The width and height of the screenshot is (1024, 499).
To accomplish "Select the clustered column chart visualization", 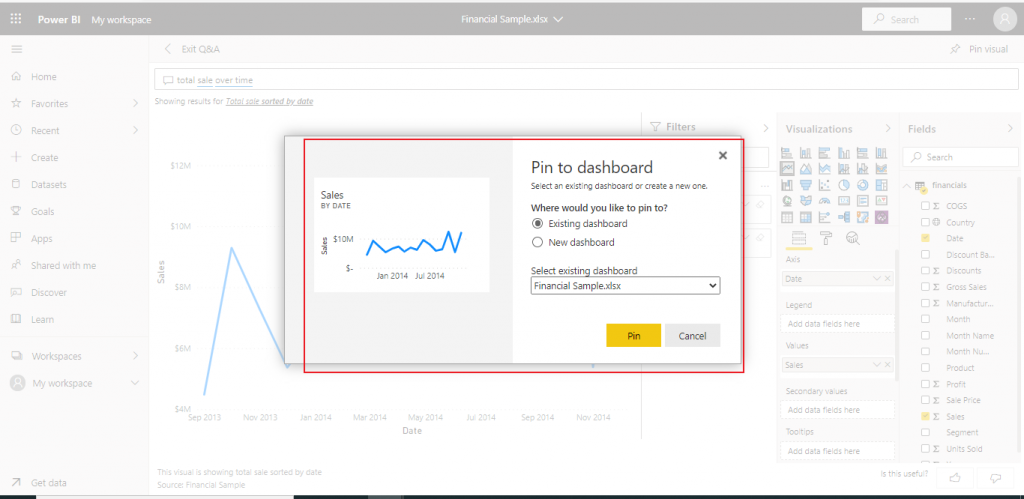I will click(844, 153).
